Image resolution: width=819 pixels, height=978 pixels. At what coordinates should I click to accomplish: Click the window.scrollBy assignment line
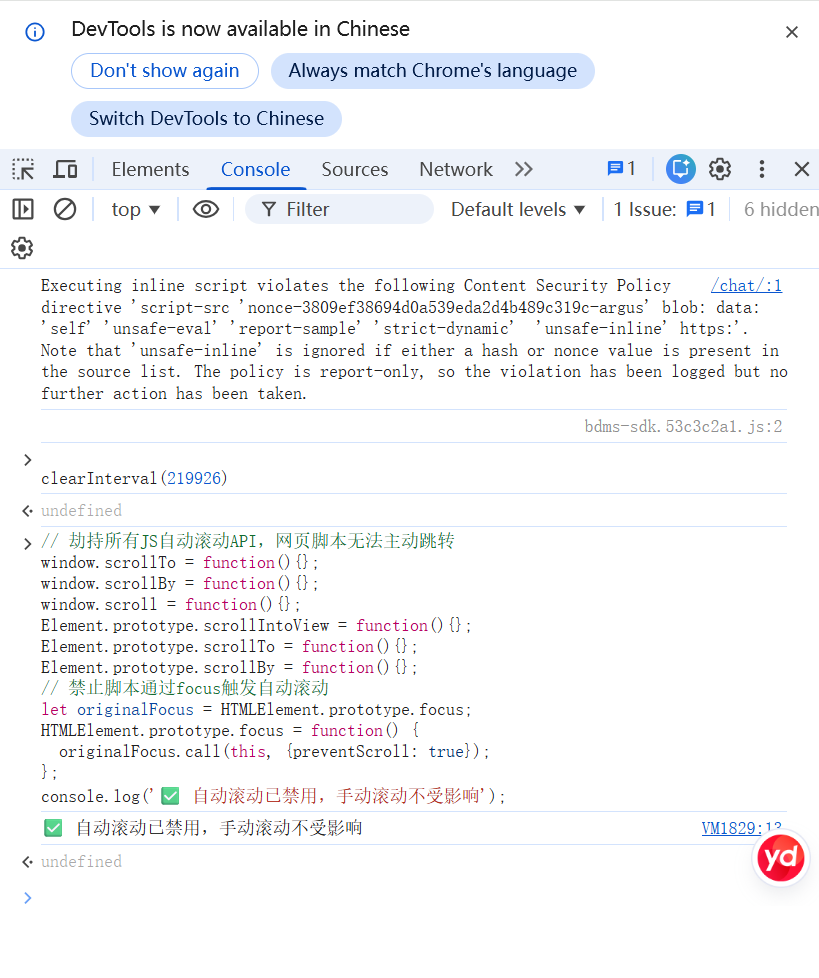tap(180, 584)
